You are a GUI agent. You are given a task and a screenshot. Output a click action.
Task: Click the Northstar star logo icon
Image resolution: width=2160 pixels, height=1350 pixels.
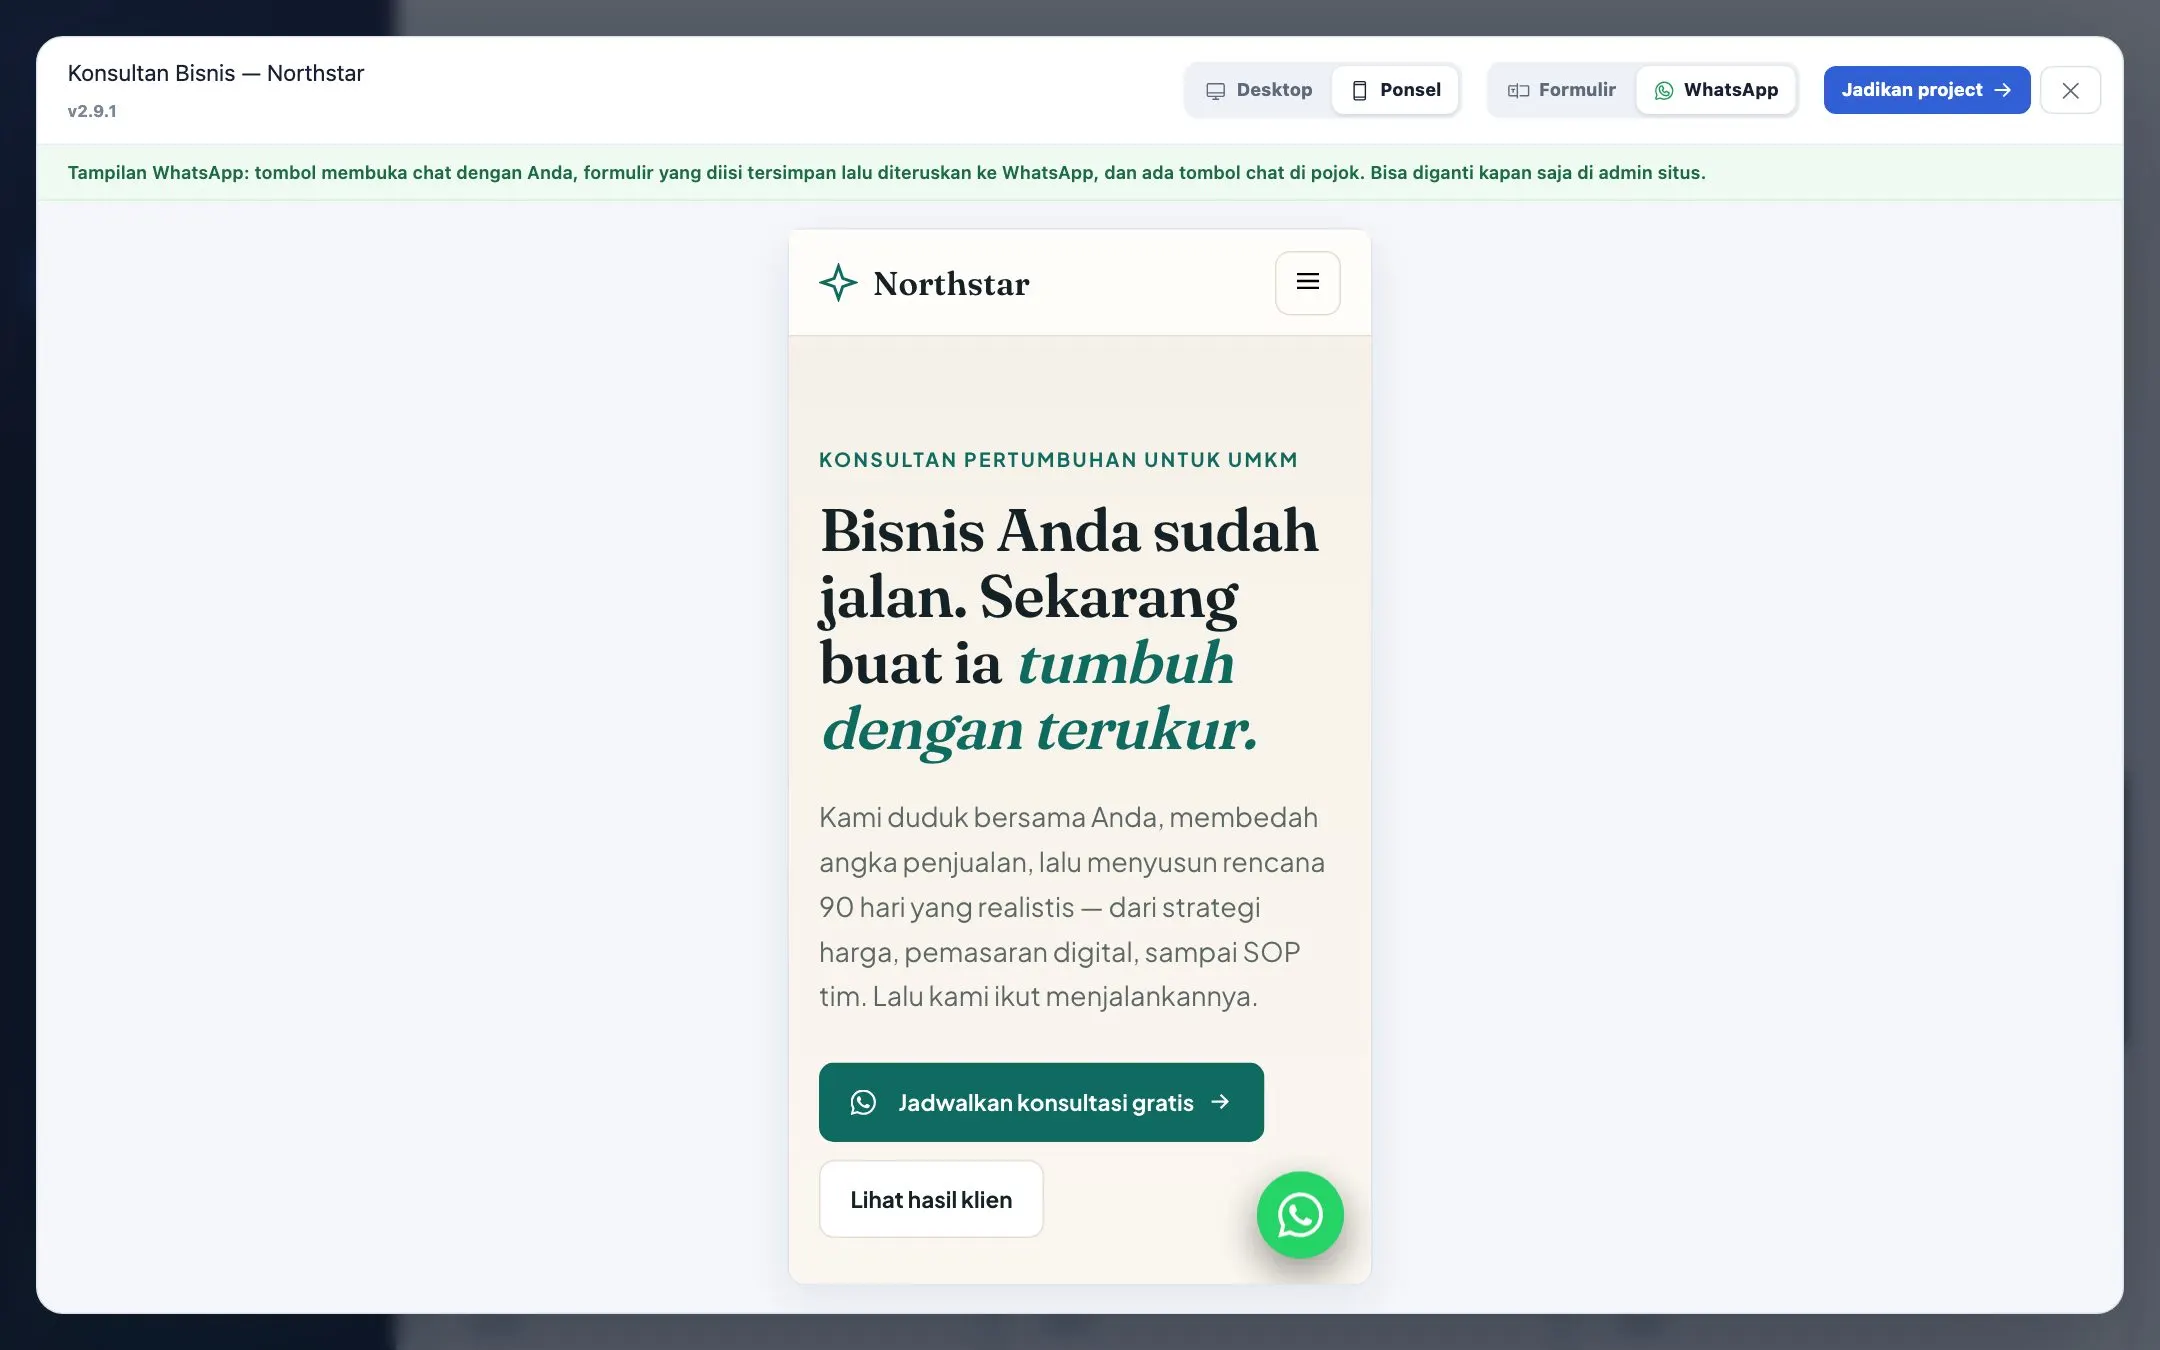pos(838,283)
